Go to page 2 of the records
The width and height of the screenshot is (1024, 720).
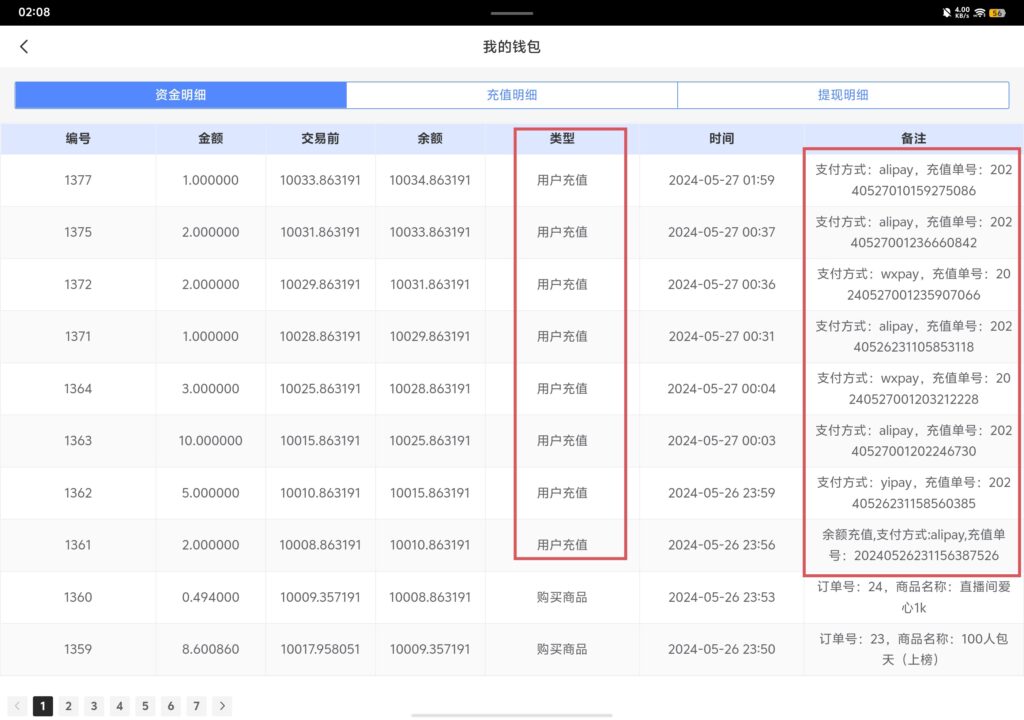click(68, 706)
